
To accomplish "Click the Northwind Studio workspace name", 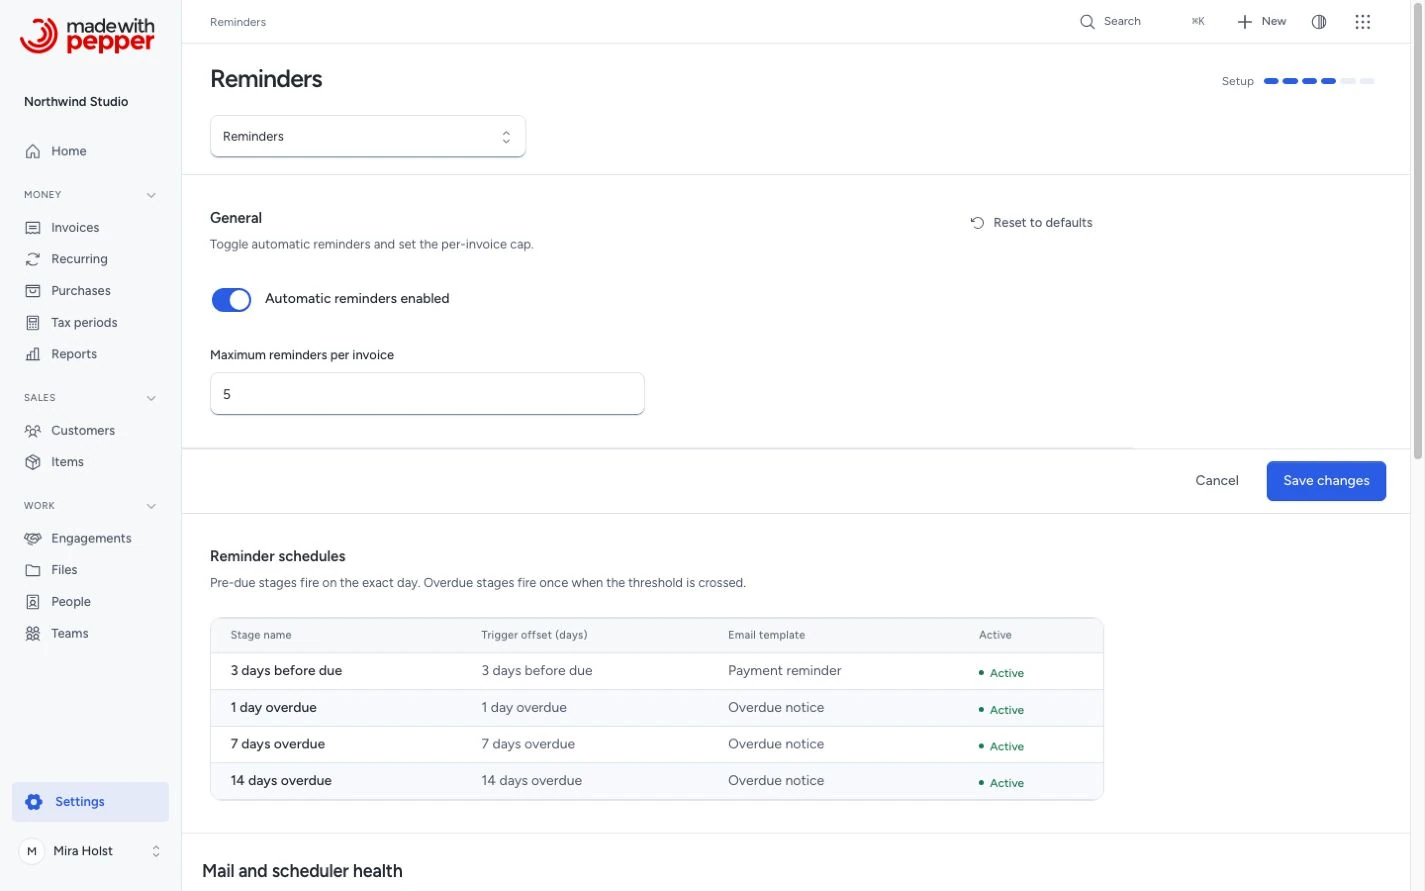I will (76, 102).
